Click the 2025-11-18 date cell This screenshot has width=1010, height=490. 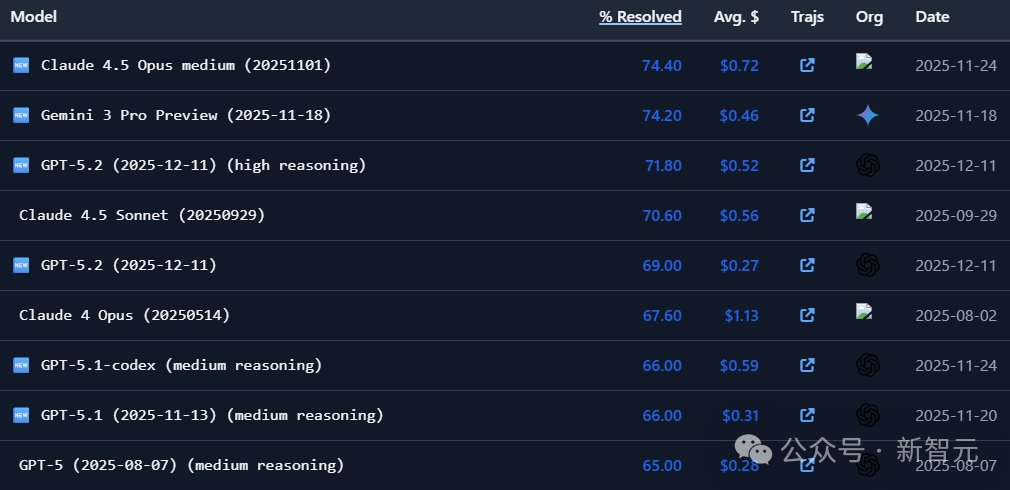[956, 116]
